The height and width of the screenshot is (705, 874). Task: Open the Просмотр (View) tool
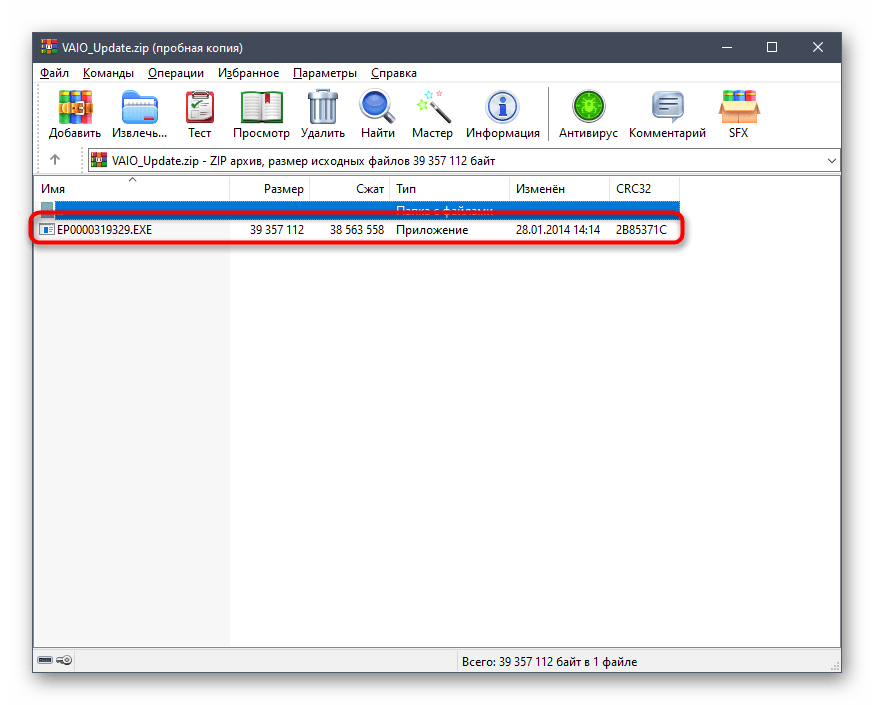coord(261,114)
